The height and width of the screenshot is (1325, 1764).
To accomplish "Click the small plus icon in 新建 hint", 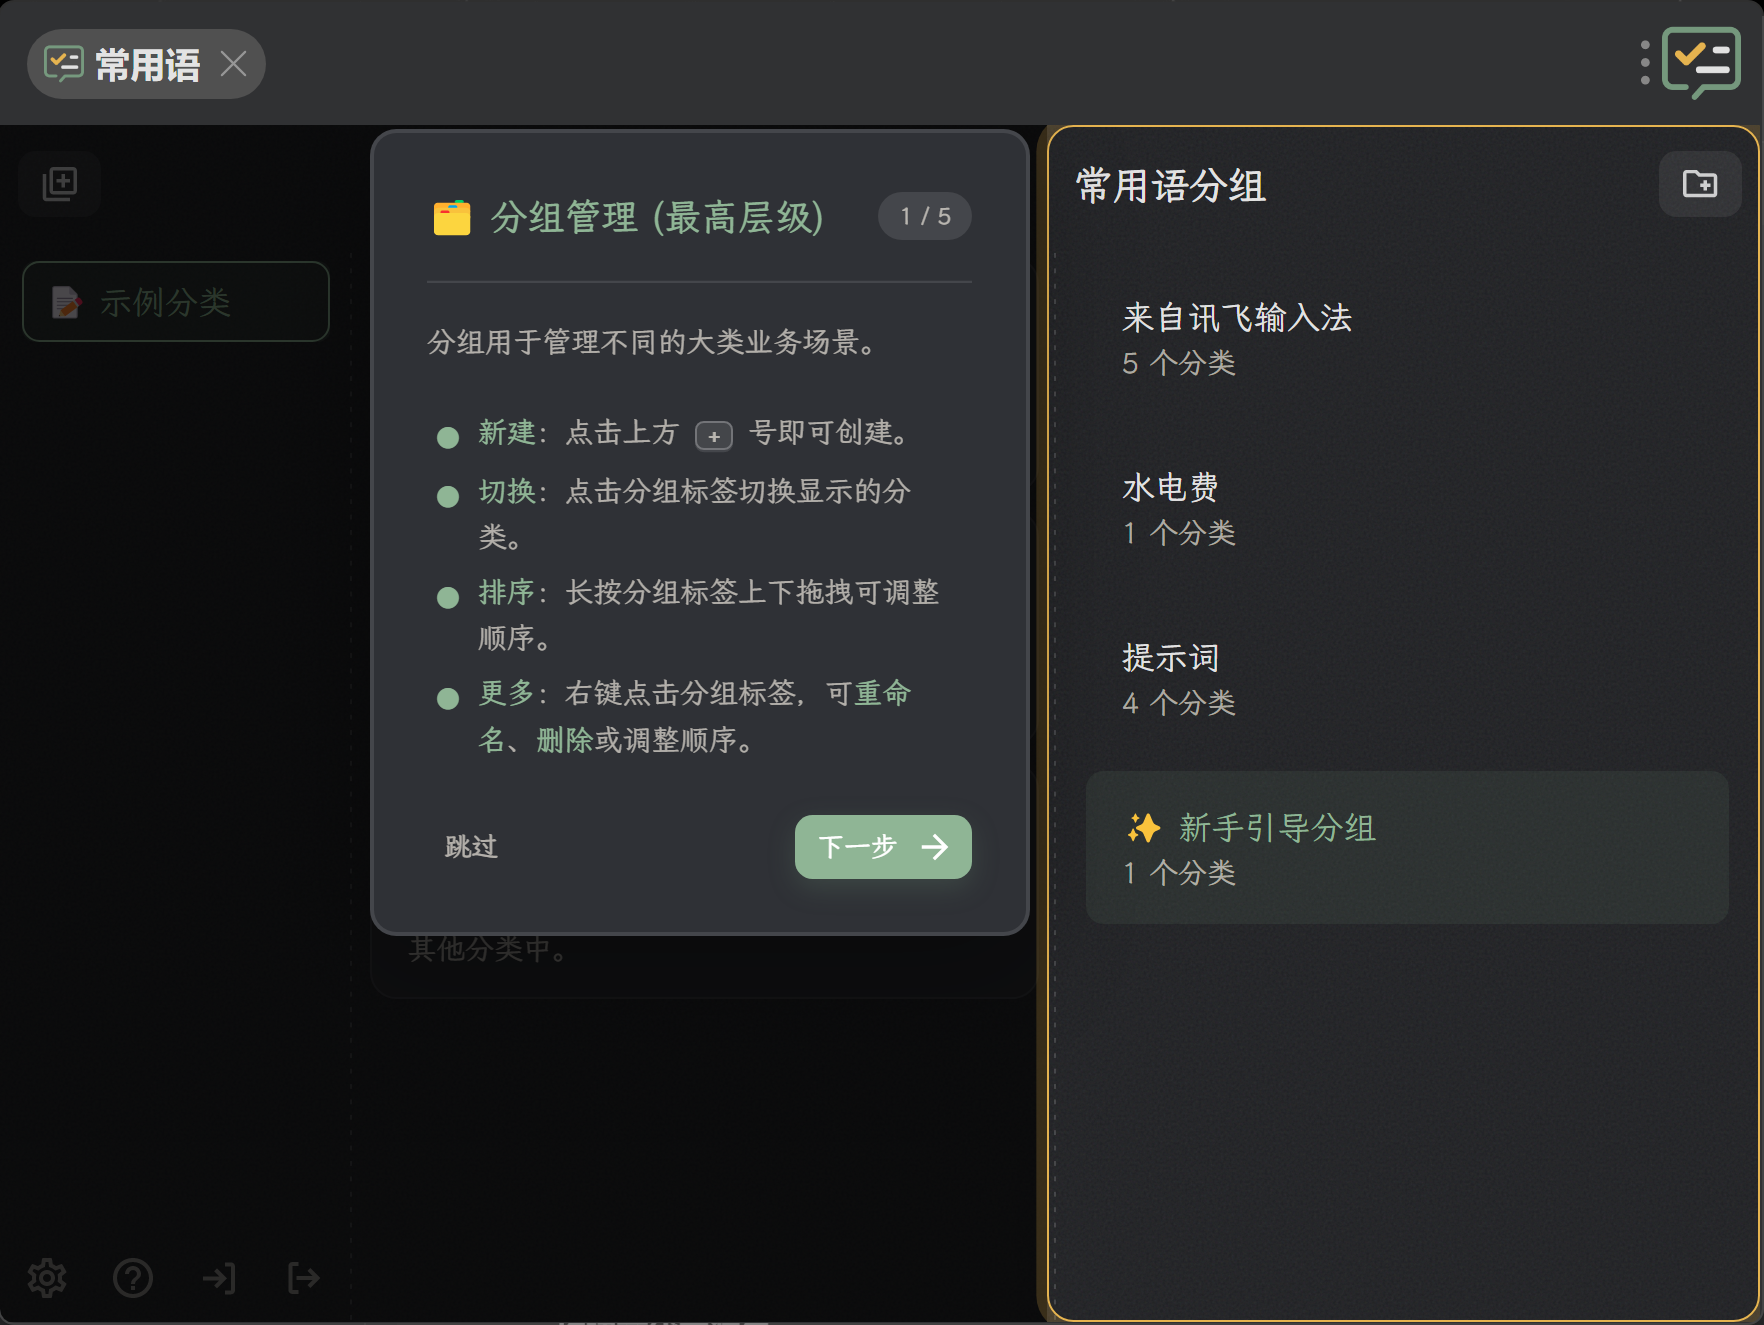I will pyautogui.click(x=714, y=436).
